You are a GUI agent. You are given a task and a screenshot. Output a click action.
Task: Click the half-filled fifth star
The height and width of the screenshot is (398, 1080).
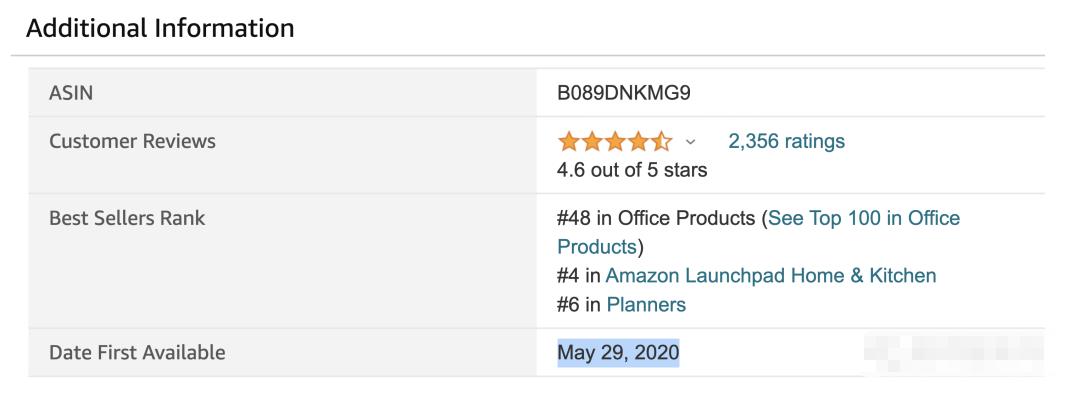coord(661,141)
